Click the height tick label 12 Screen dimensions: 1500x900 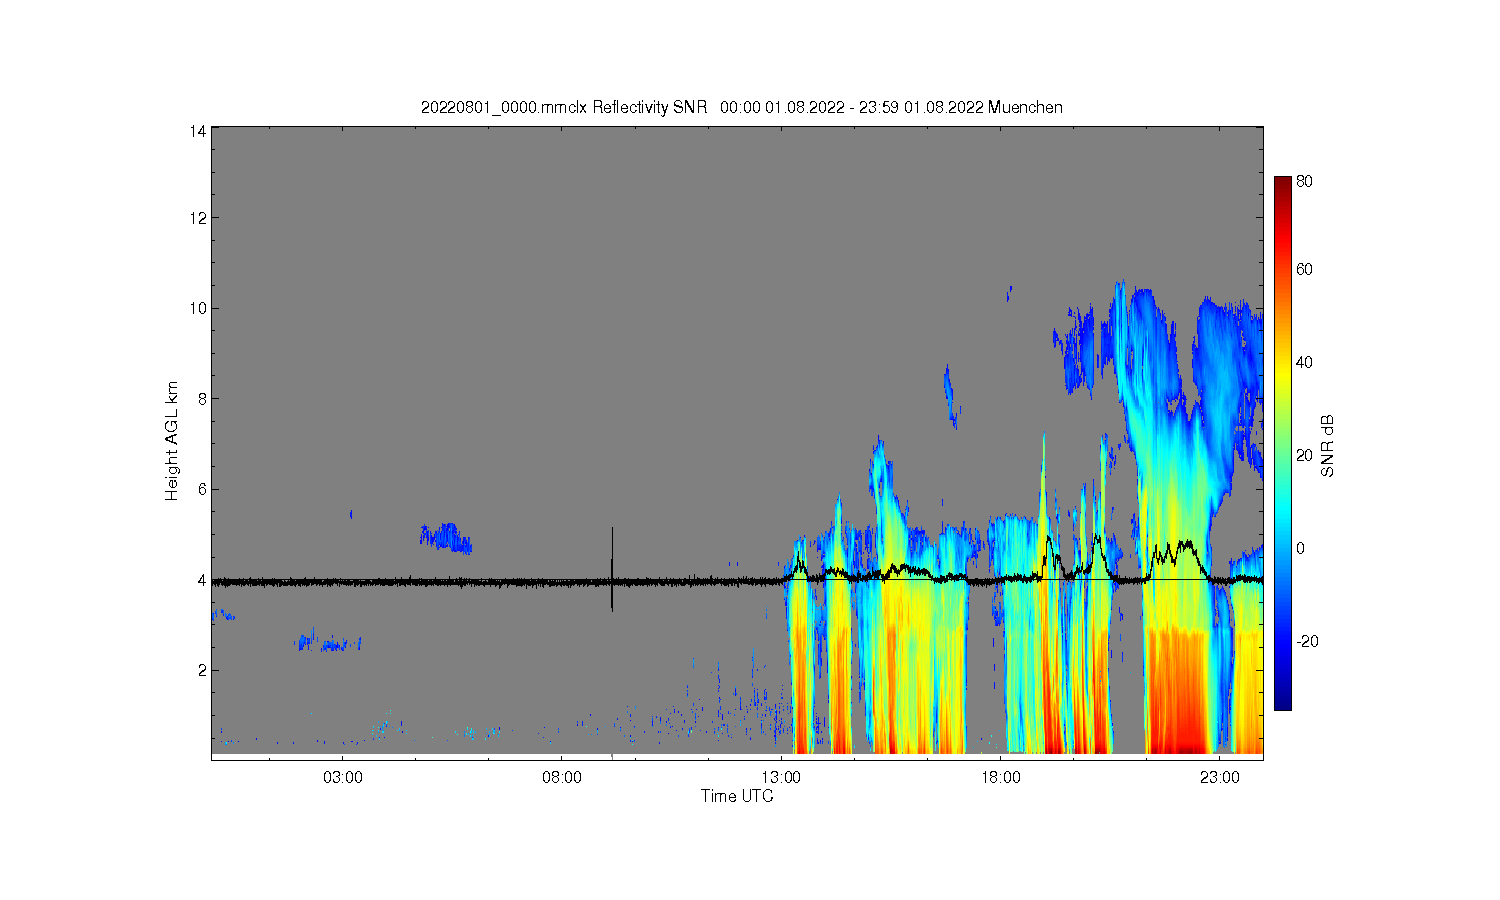point(198,218)
